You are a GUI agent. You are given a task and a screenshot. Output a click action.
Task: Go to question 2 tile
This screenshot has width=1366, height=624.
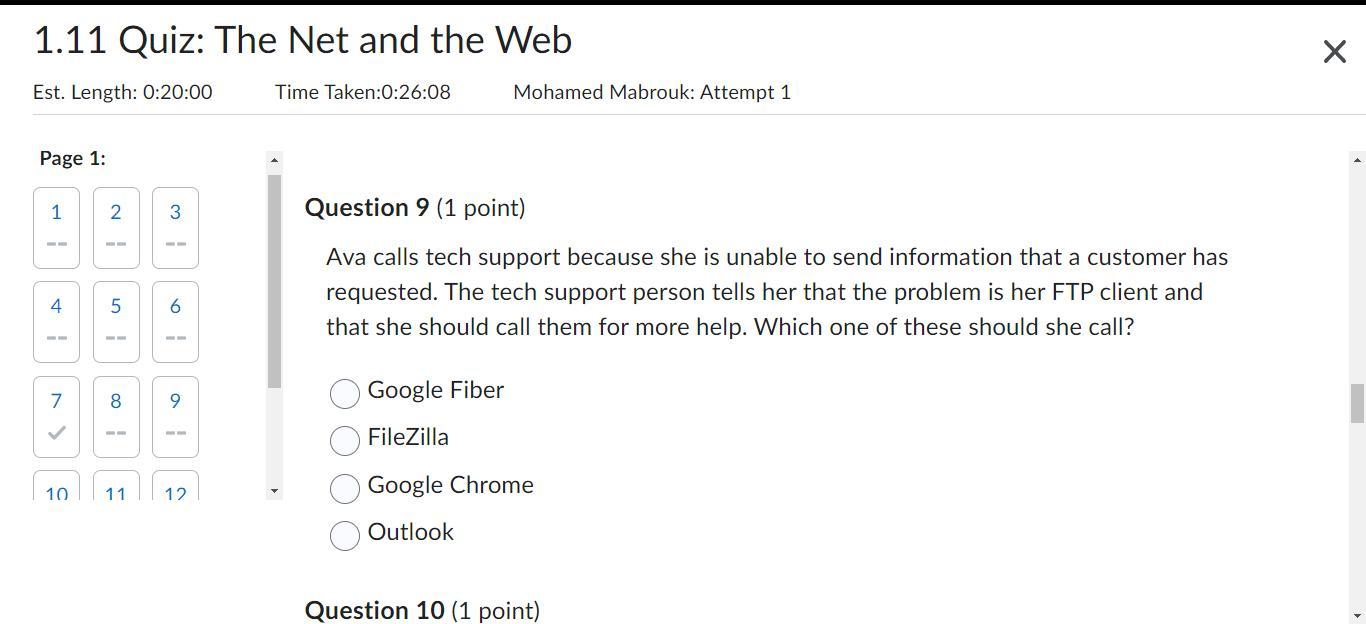coord(116,227)
